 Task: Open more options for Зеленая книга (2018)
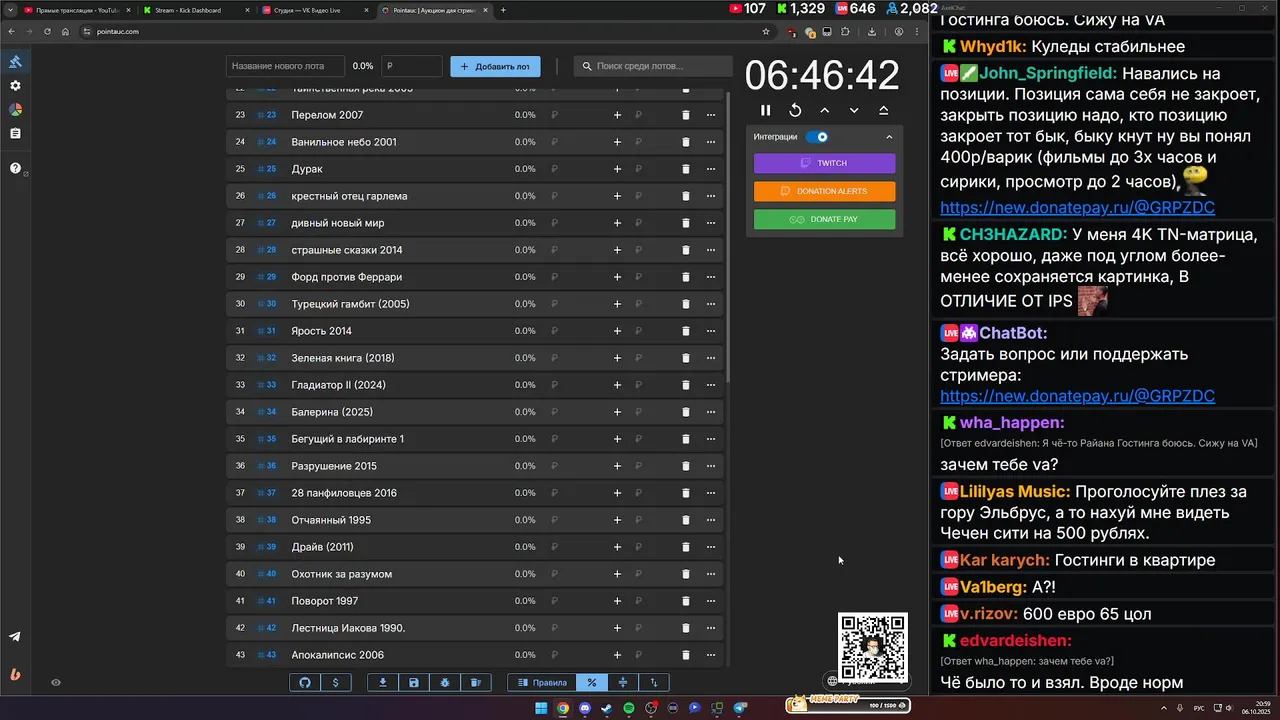click(711, 358)
